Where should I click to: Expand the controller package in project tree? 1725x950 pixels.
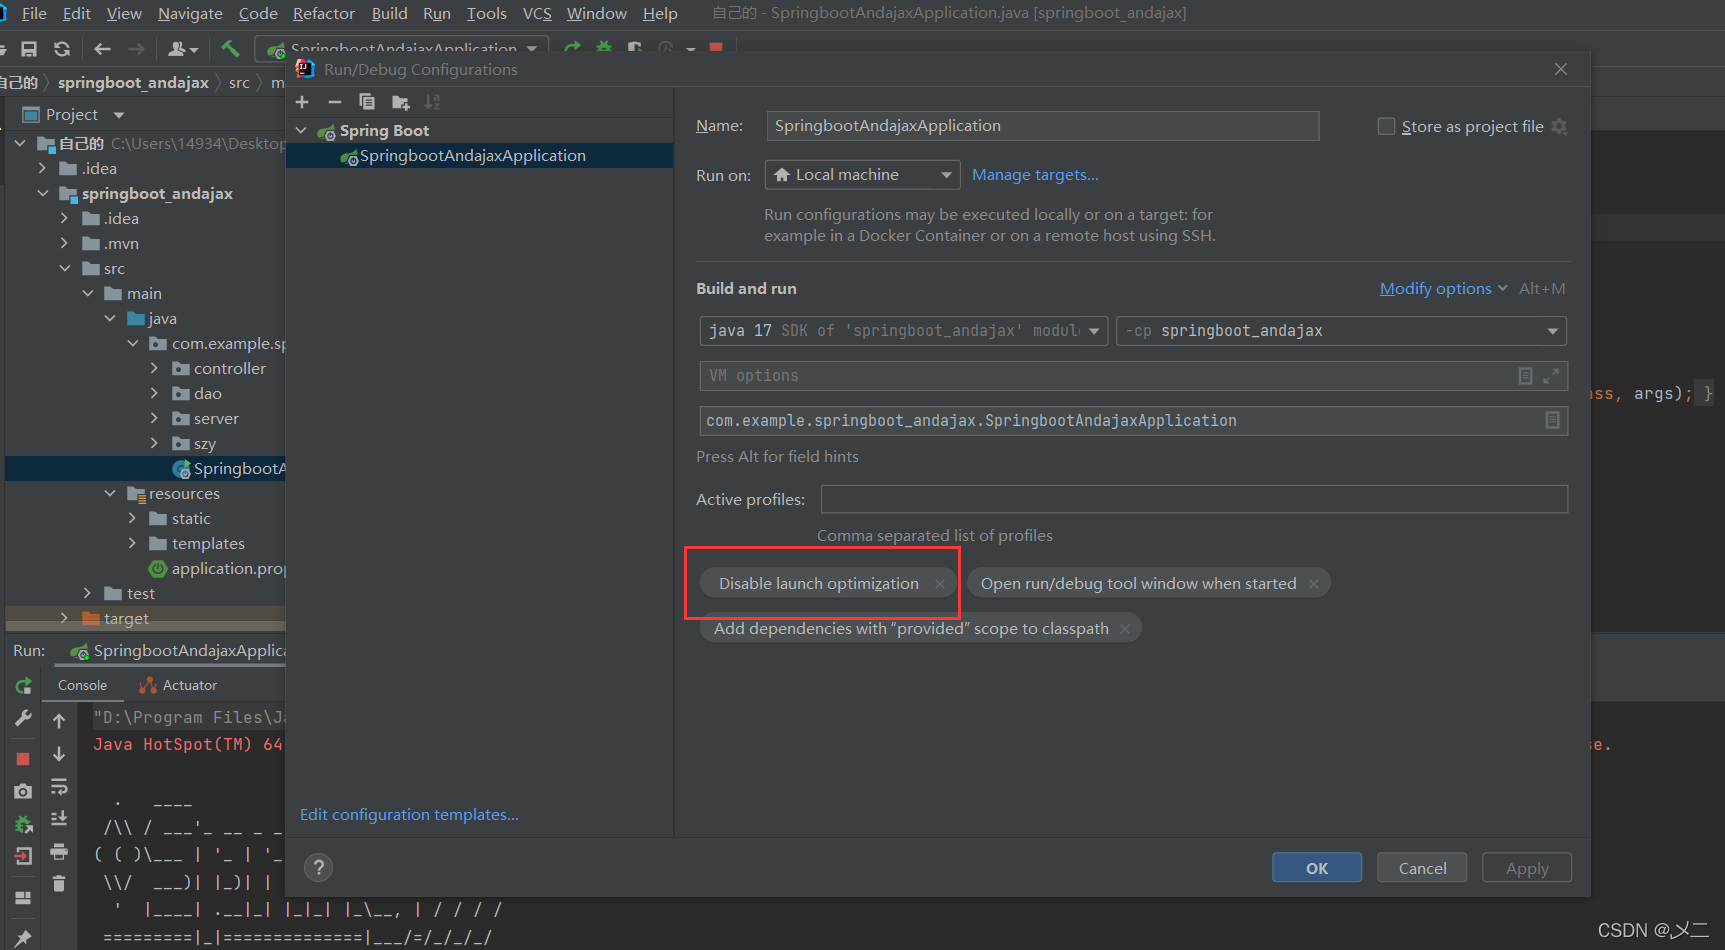154,368
